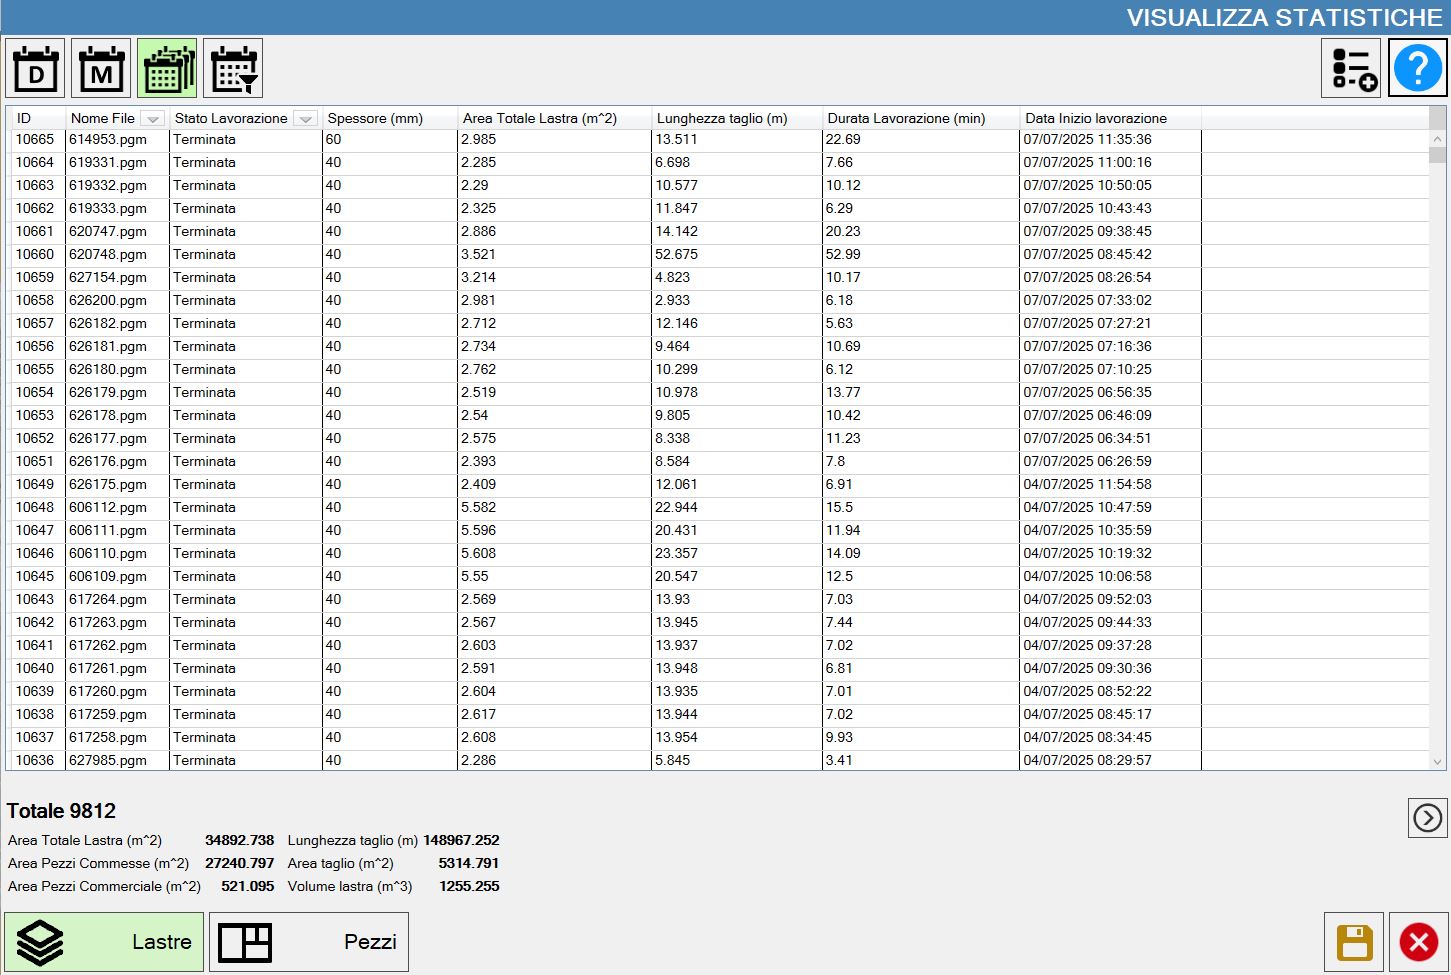1451x975 pixels.
Task: Select row with file 614953.pgm
Action: (x=718, y=140)
